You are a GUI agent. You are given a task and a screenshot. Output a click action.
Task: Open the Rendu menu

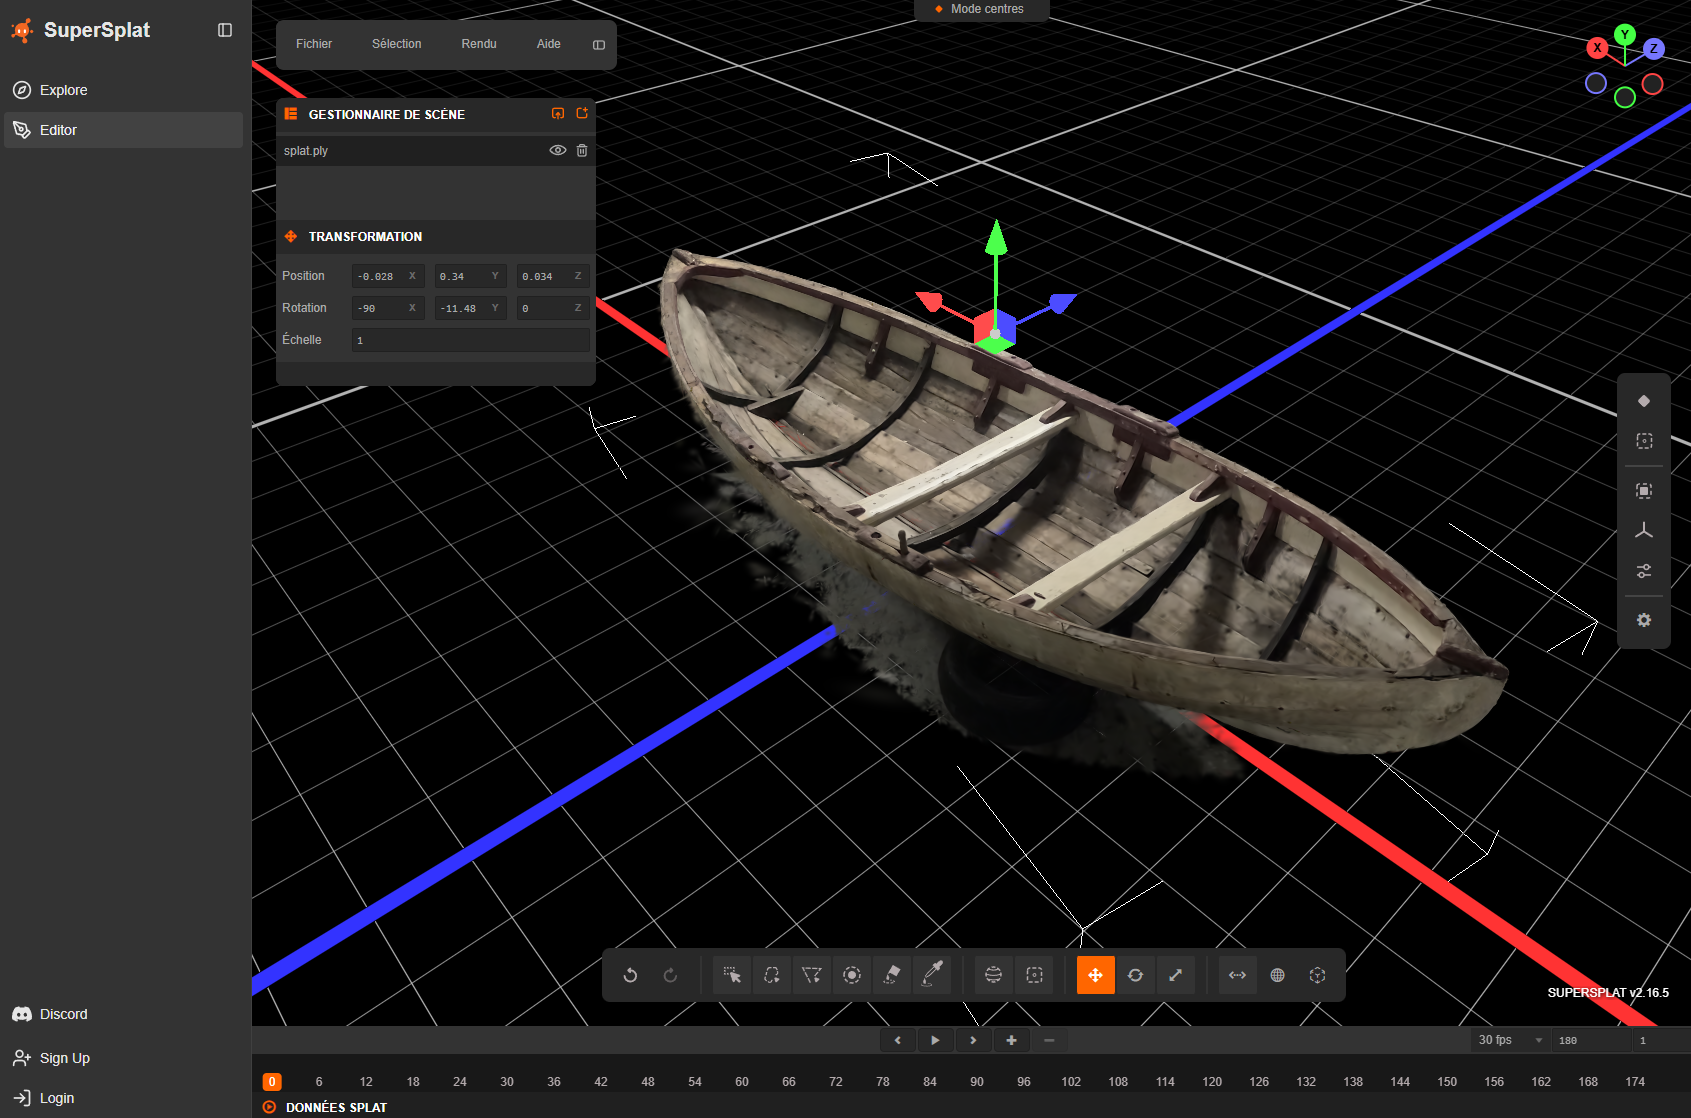click(478, 44)
